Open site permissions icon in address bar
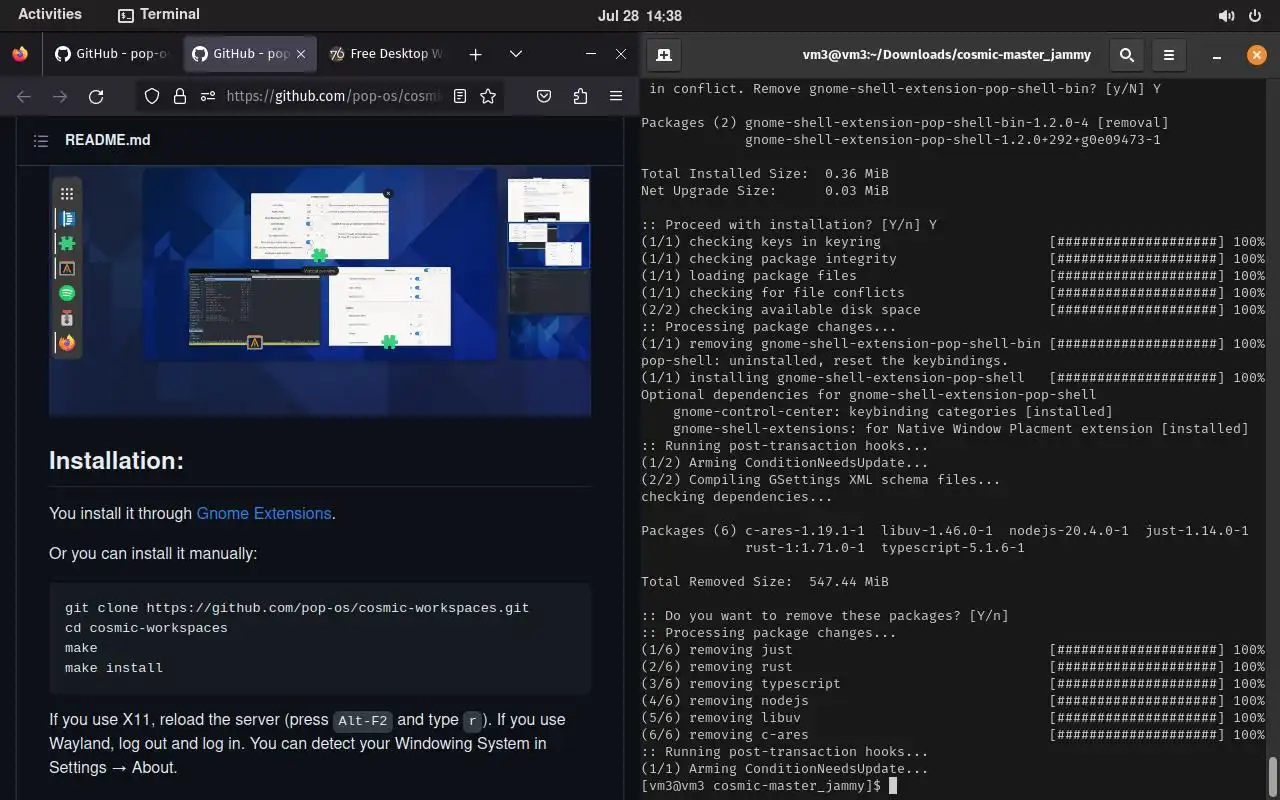Image resolution: width=1280 pixels, height=800 pixels. pyautogui.click(x=207, y=96)
